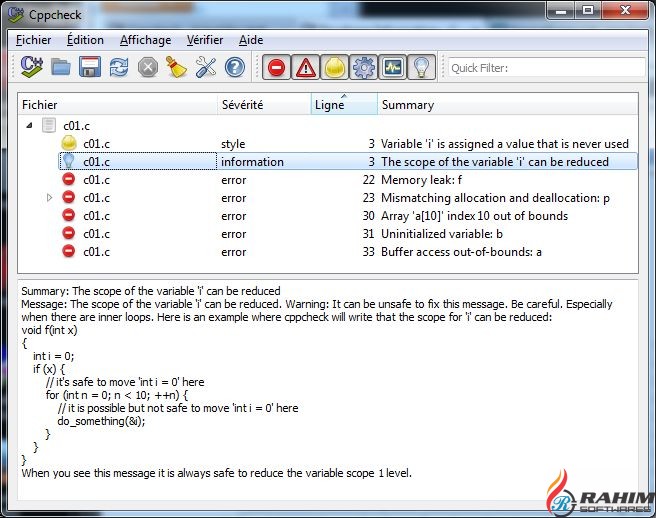Screen dimensions: 656x518
Task: Click red error icon on Uninitialized variable row
Action: 68,233
